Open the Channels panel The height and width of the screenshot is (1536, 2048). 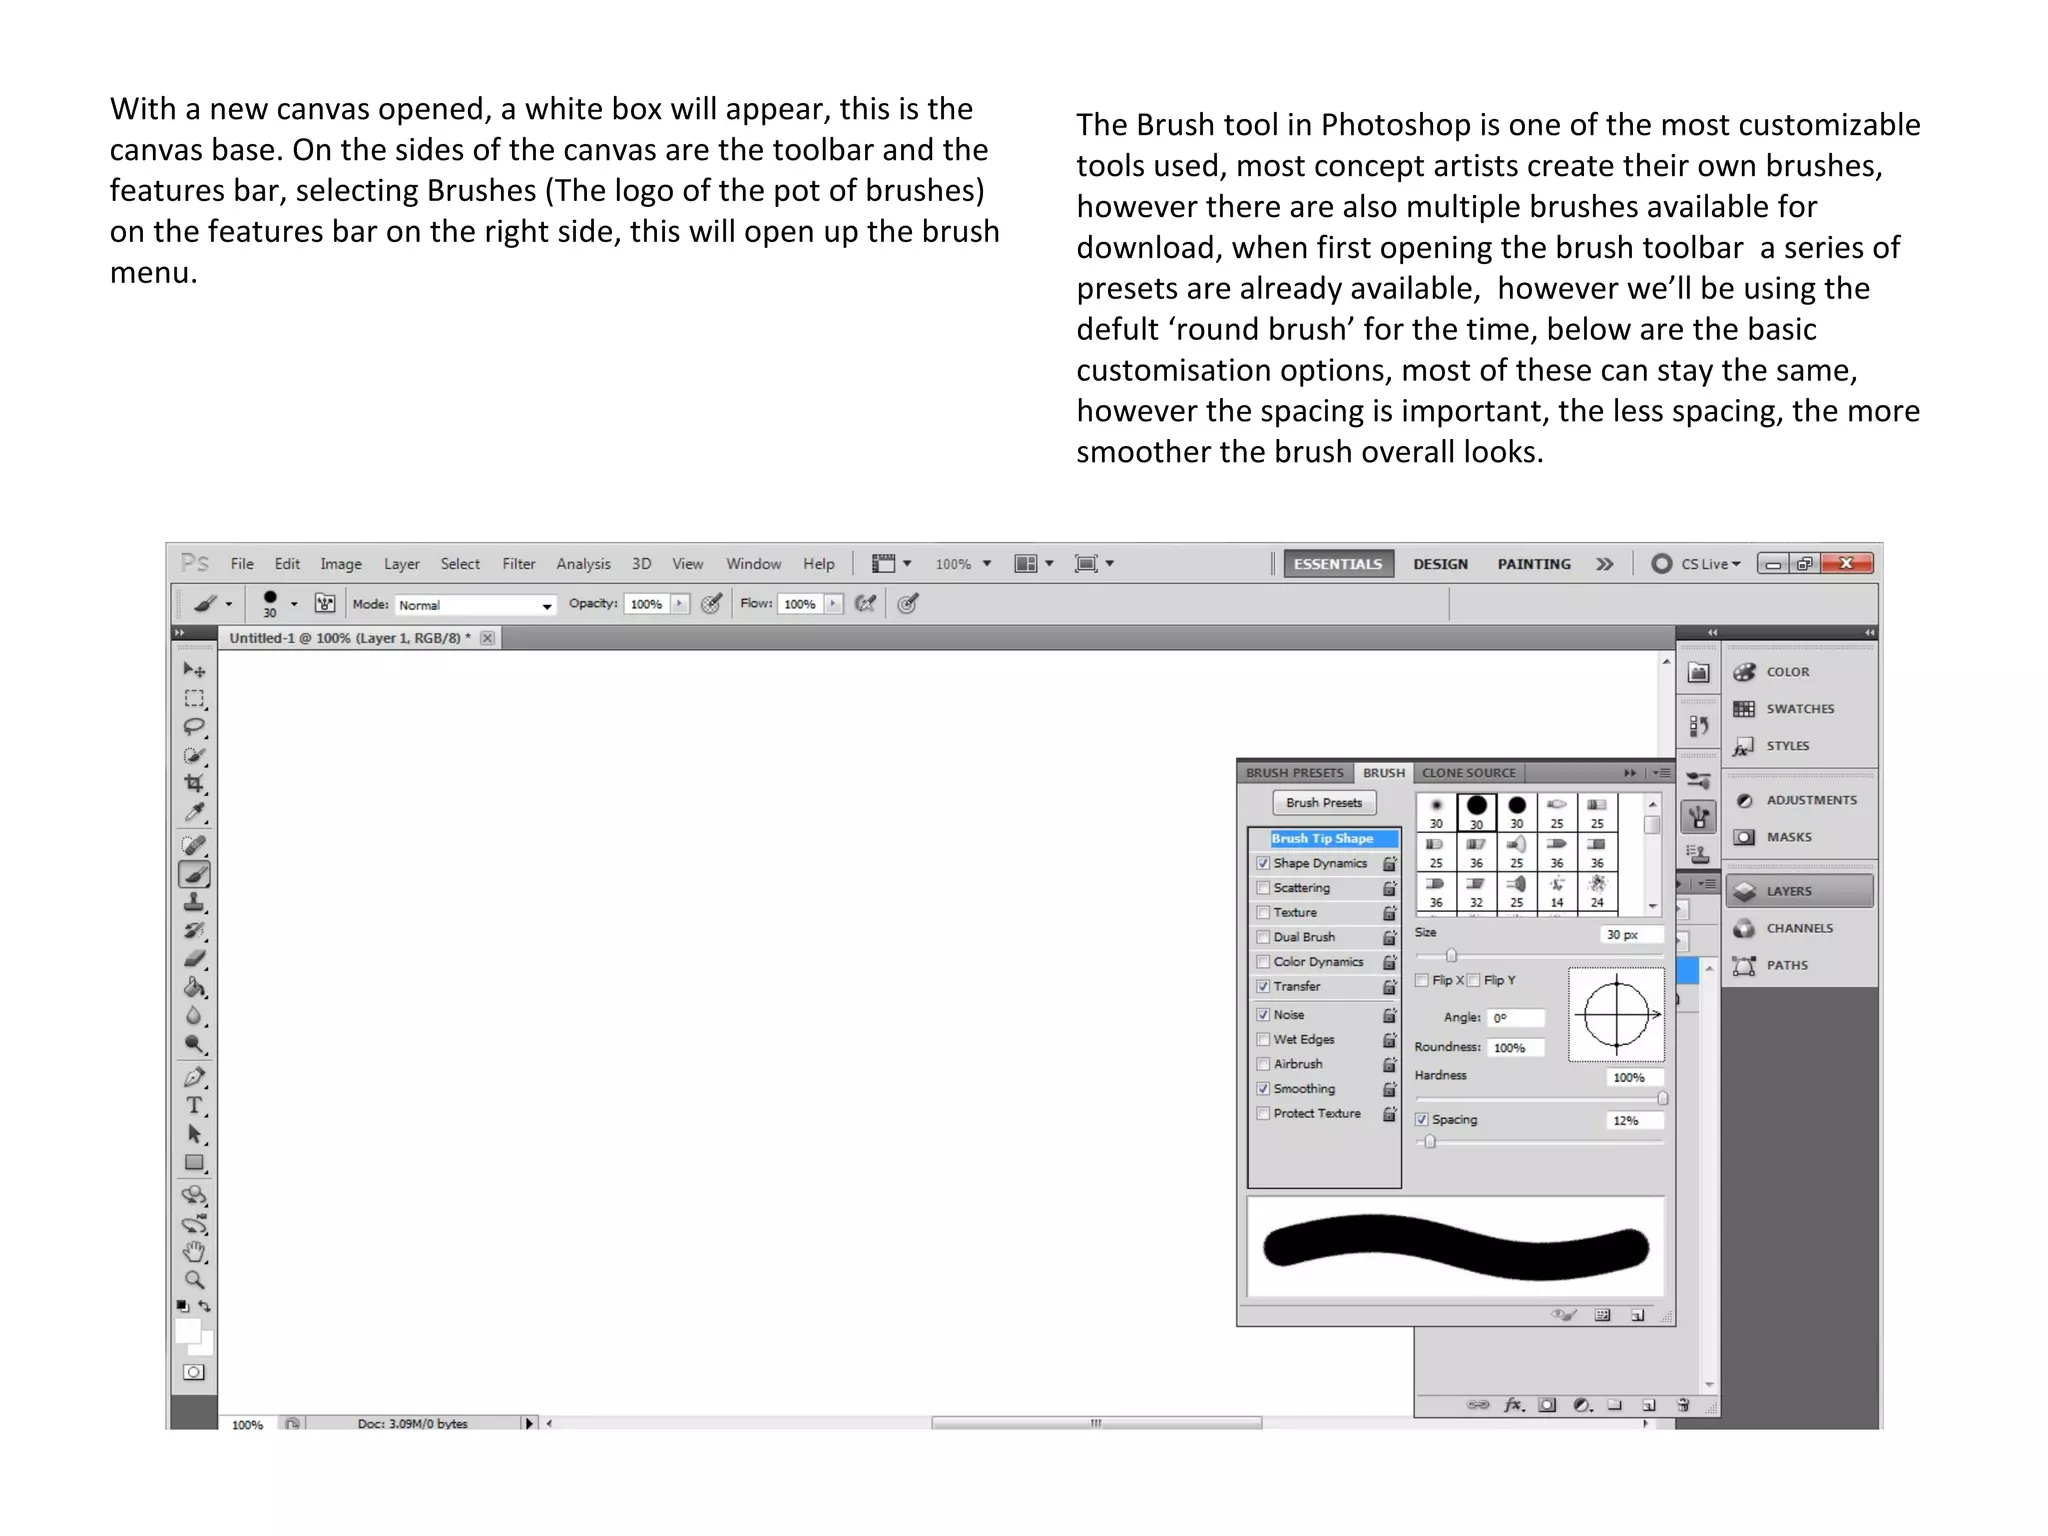(1799, 928)
